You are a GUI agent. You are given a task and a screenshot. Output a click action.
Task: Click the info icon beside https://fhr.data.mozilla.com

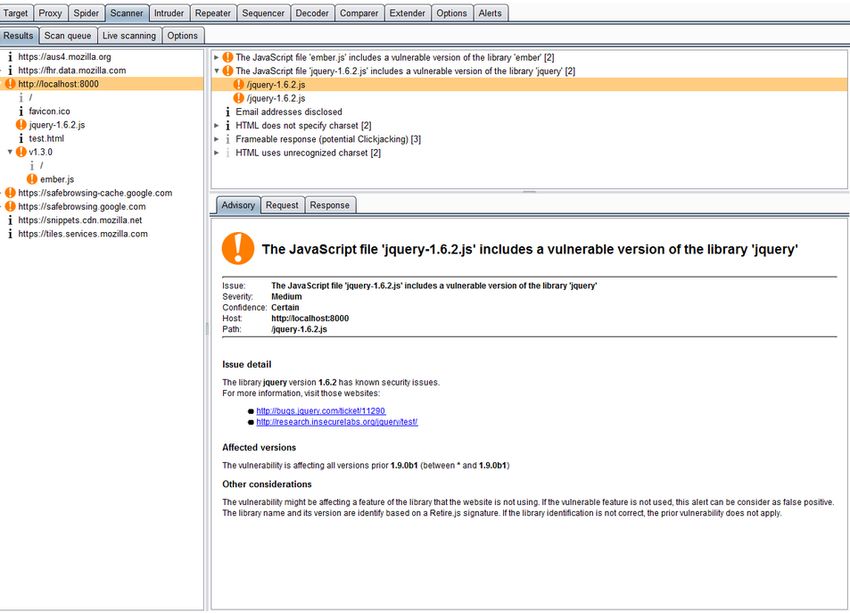10,70
